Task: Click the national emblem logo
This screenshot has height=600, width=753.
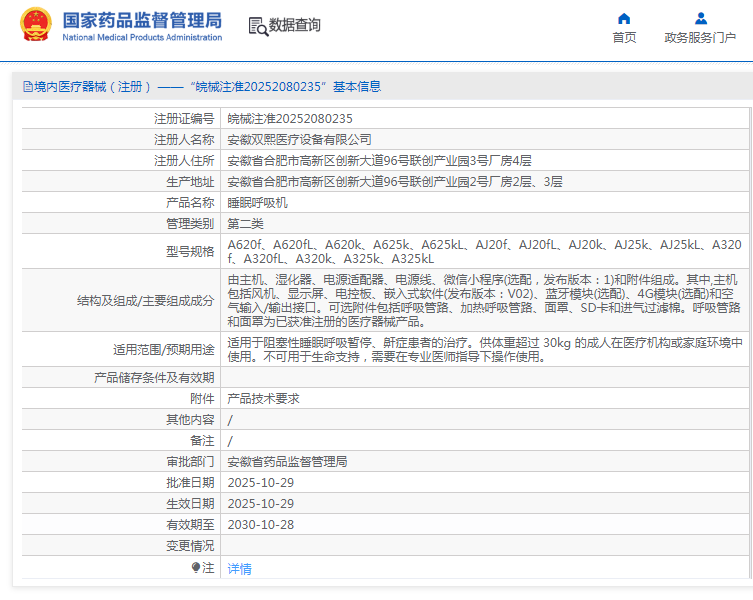Action: pos(35,27)
